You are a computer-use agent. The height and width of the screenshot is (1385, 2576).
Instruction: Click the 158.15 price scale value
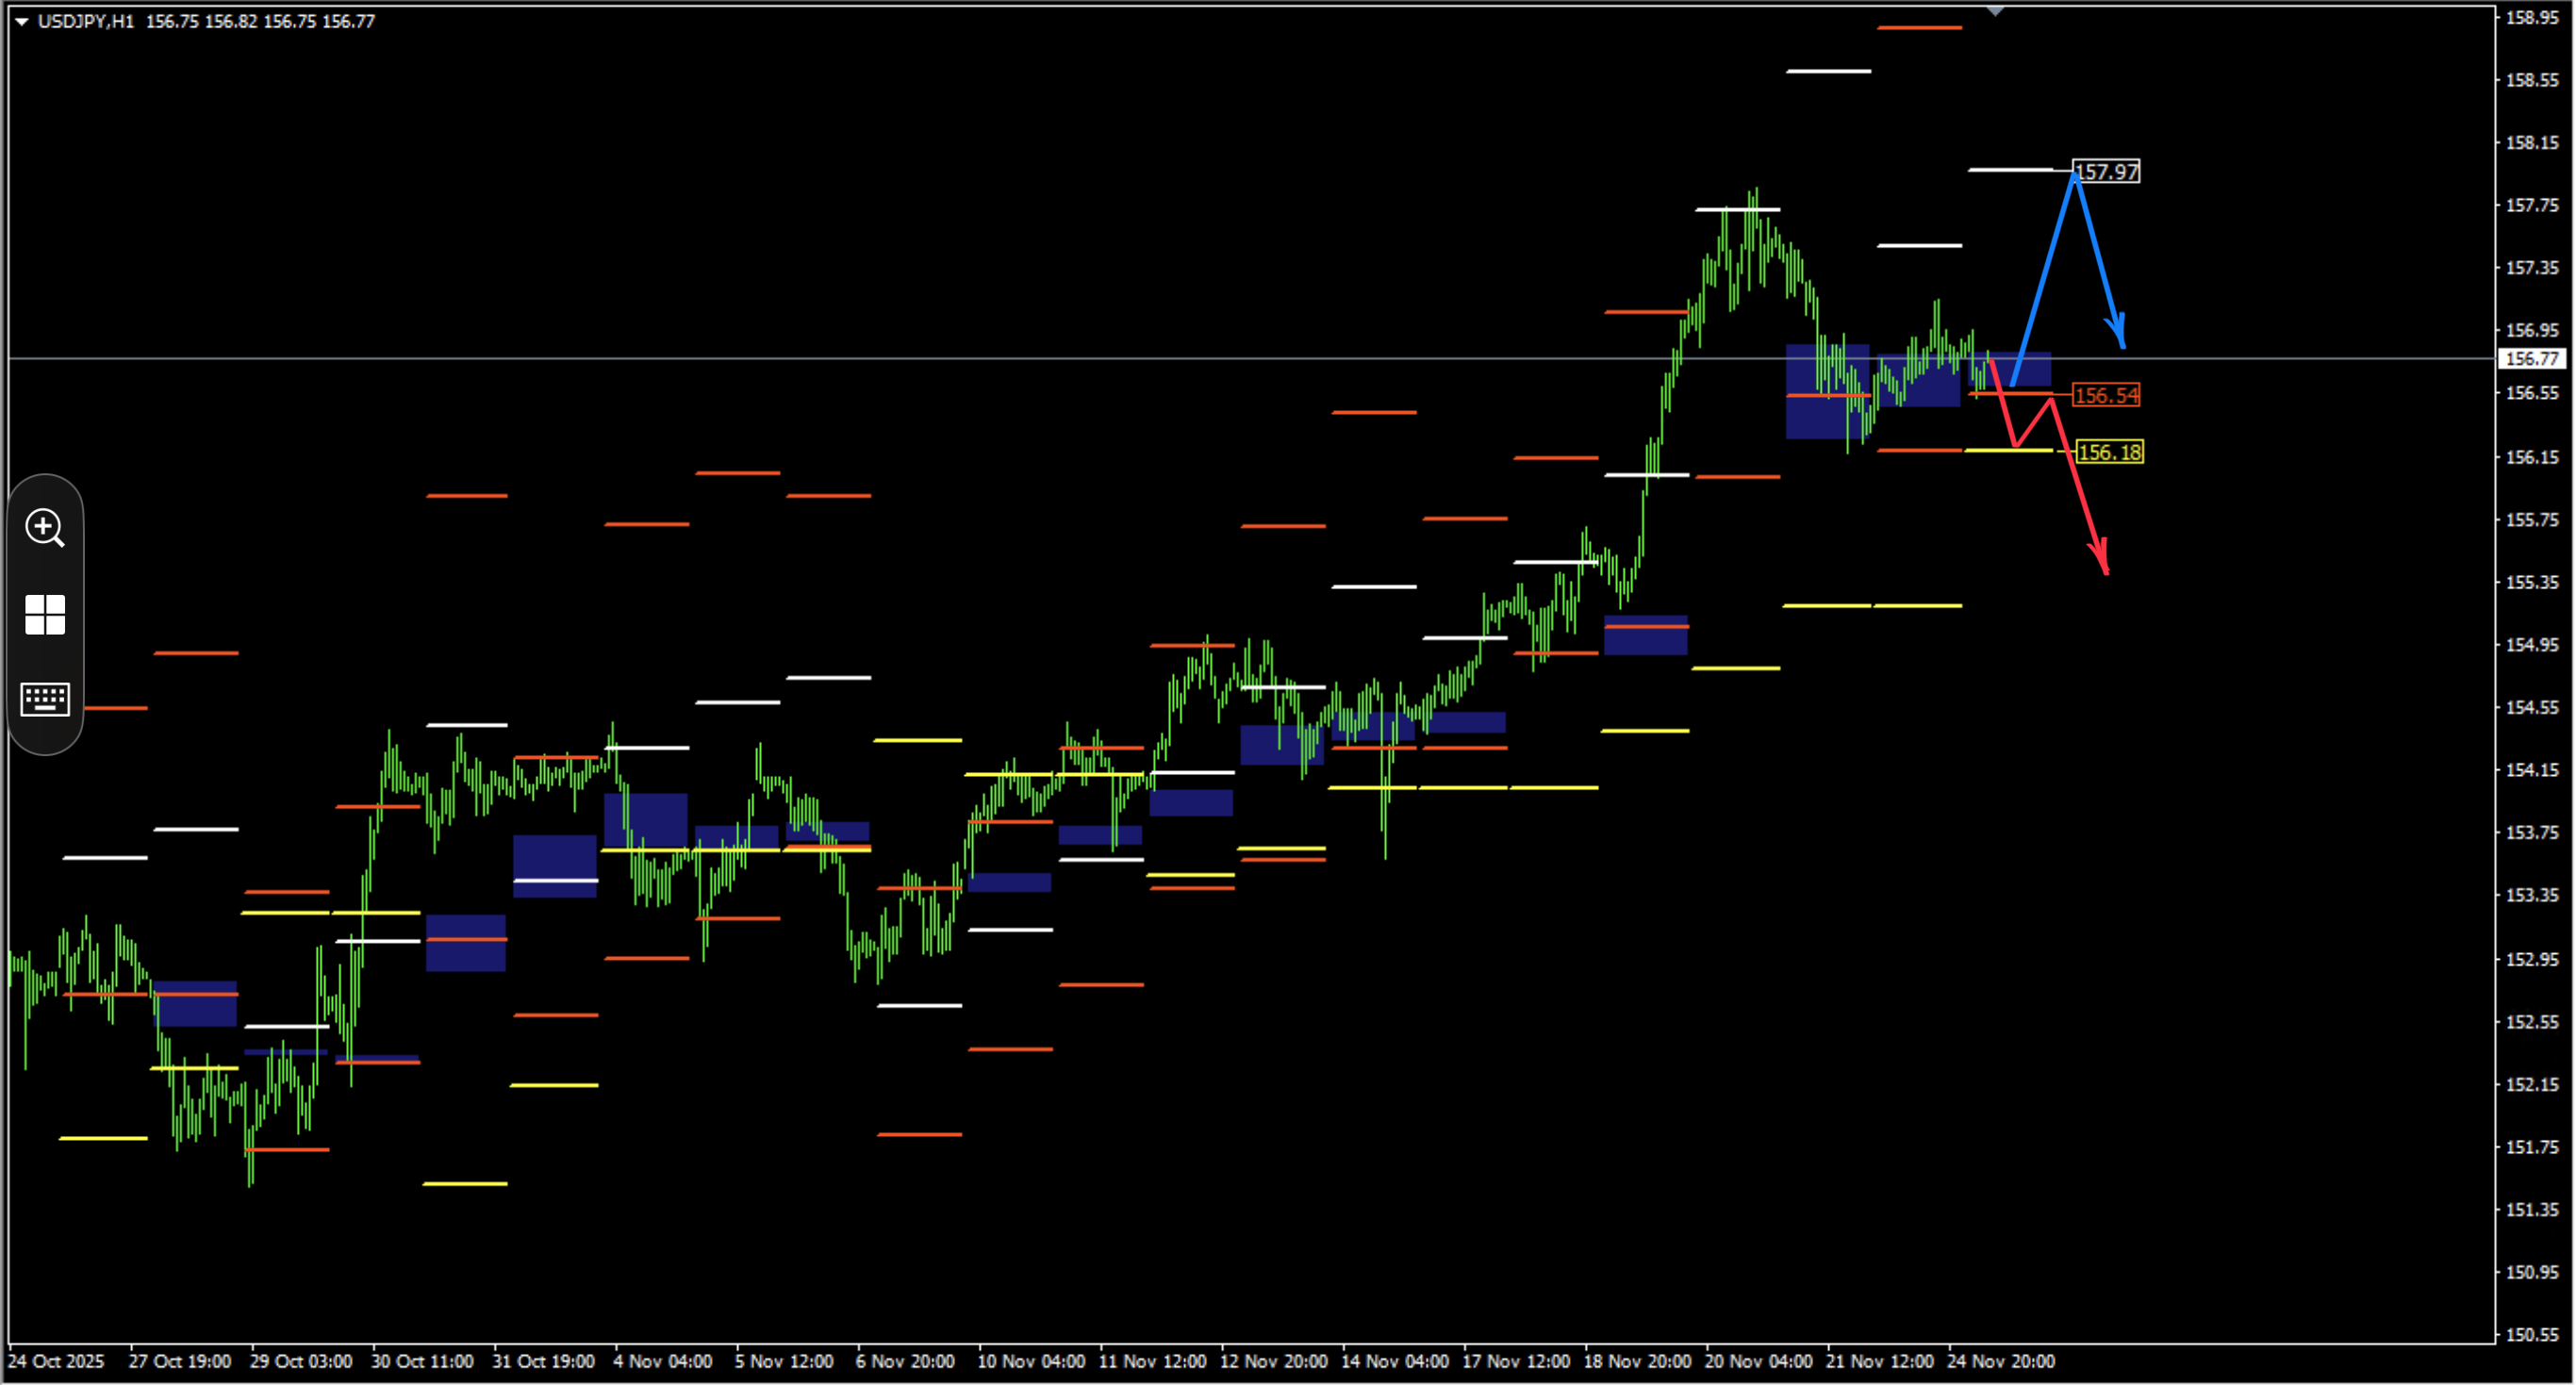[x=2532, y=143]
